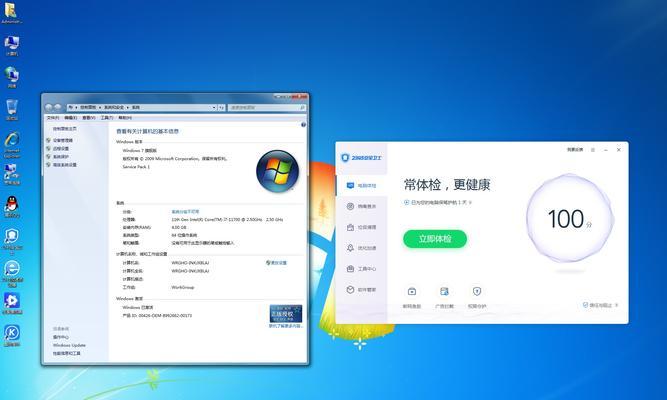The height and width of the screenshot is (400, 667).
Task: Select the 优化加速 rocket icon in the sidebar
Action: [350, 248]
